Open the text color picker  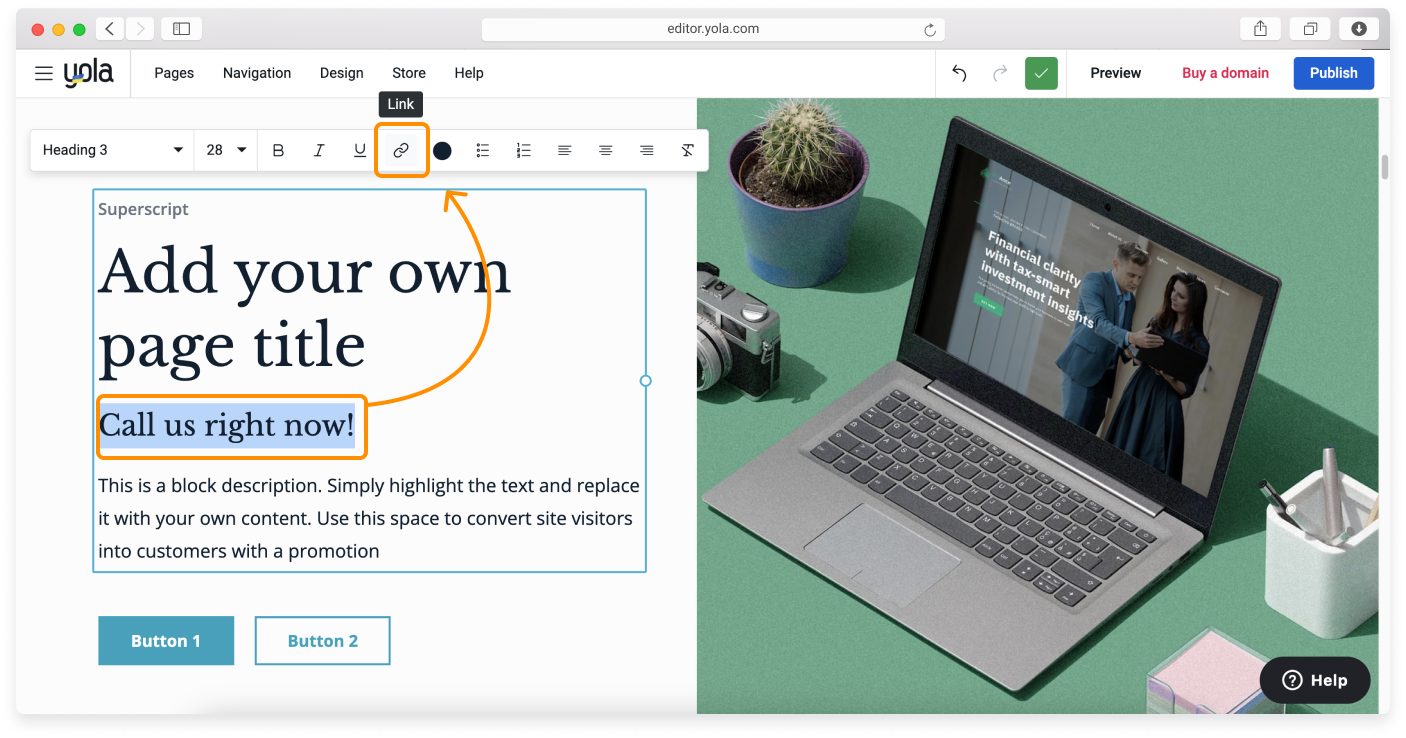[442, 150]
